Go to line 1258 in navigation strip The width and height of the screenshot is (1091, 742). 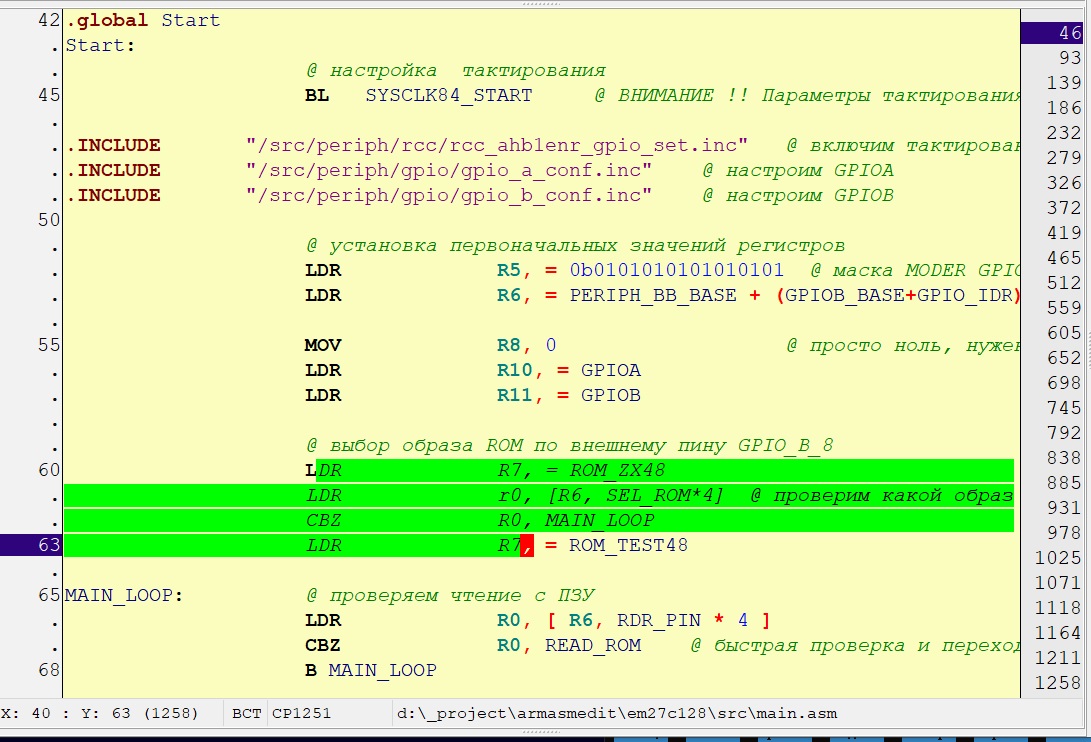click(x=1059, y=683)
